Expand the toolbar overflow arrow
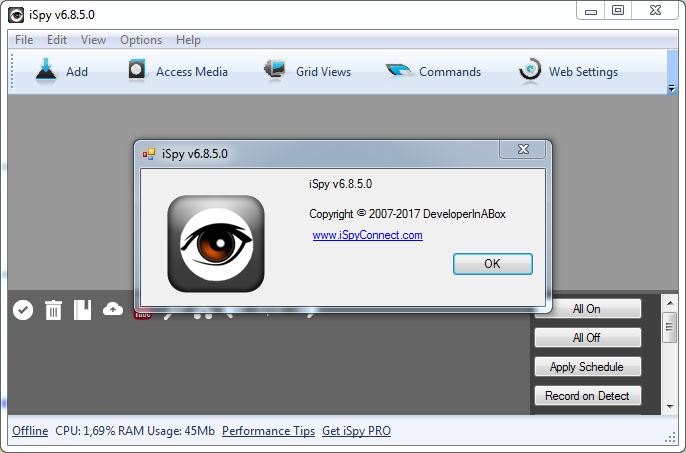Image resolution: width=686 pixels, height=453 pixels. click(x=672, y=88)
